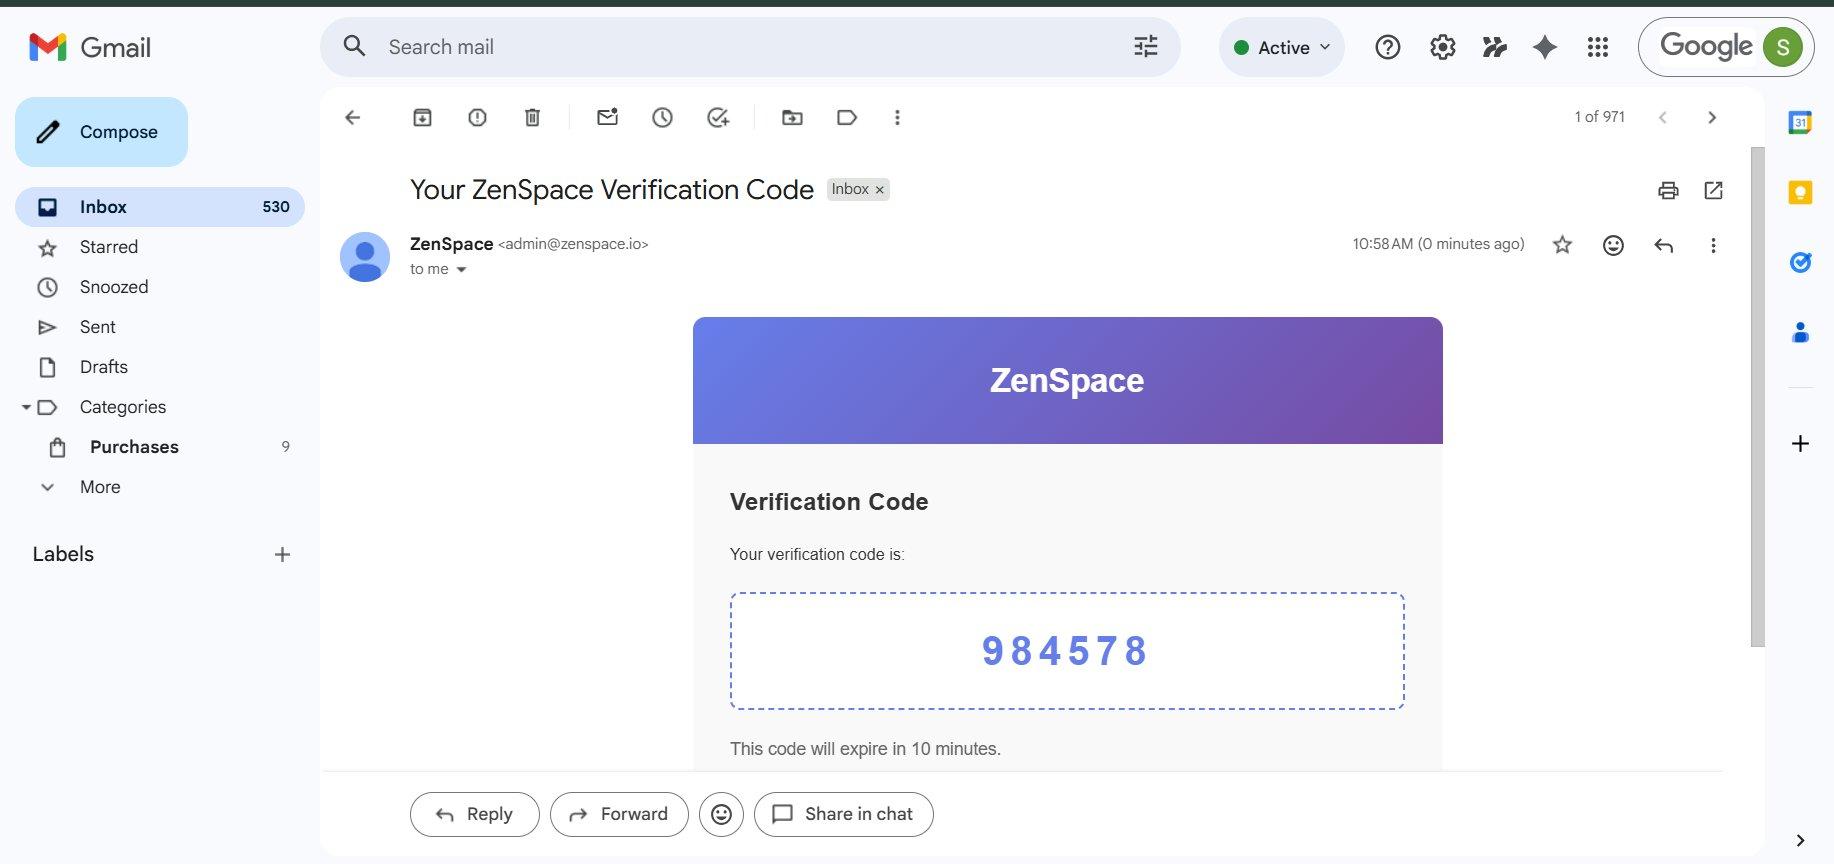The width and height of the screenshot is (1834, 864).
Task: Create a new label with plus
Action: tap(282, 554)
